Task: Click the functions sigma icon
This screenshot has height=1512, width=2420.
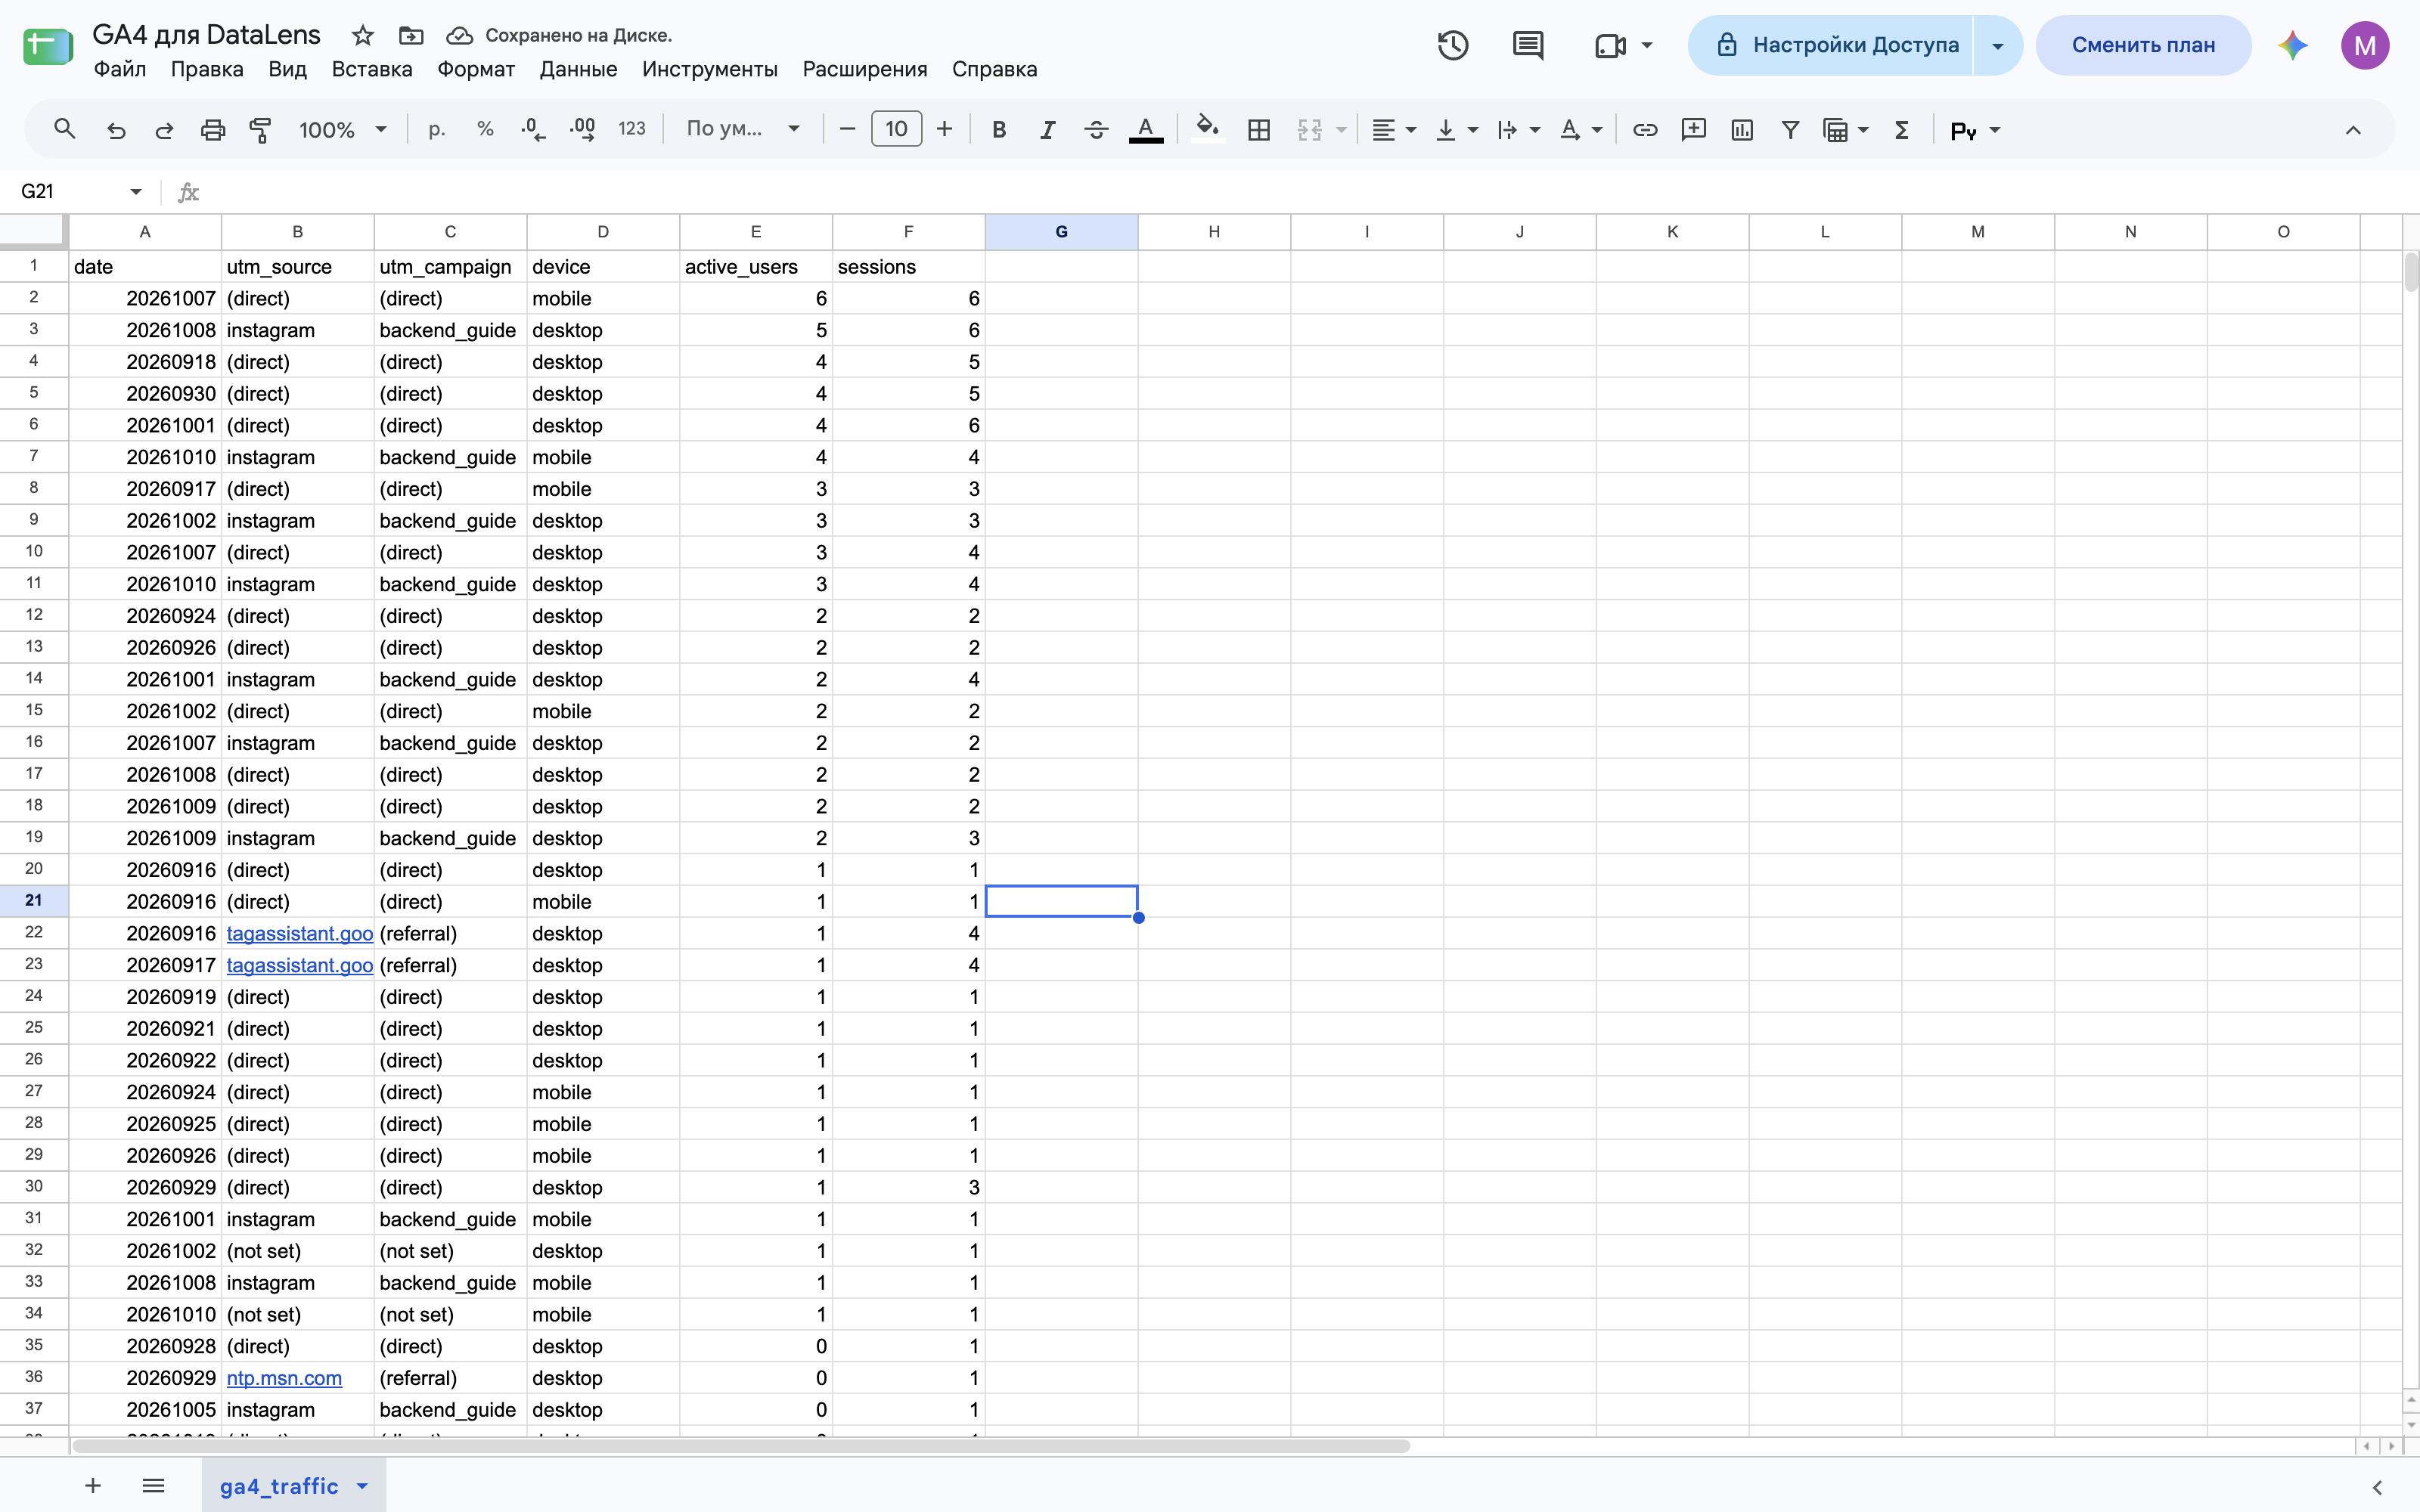Action: pyautogui.click(x=1902, y=130)
